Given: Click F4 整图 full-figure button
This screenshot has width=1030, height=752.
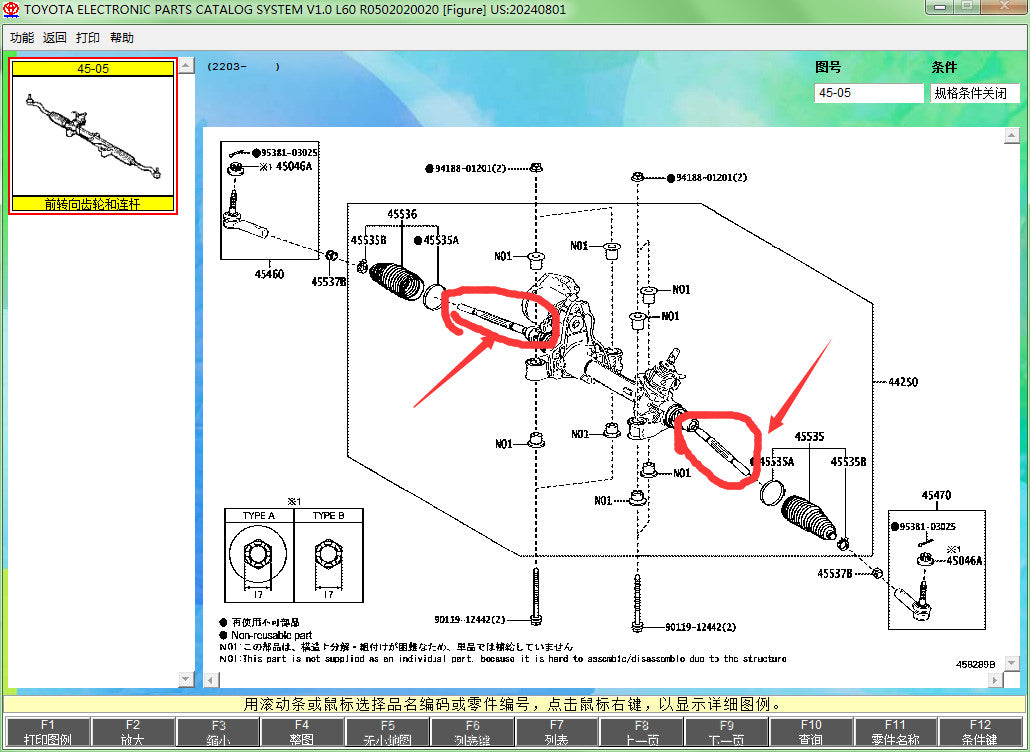Looking at the screenshot, I should tap(302, 732).
